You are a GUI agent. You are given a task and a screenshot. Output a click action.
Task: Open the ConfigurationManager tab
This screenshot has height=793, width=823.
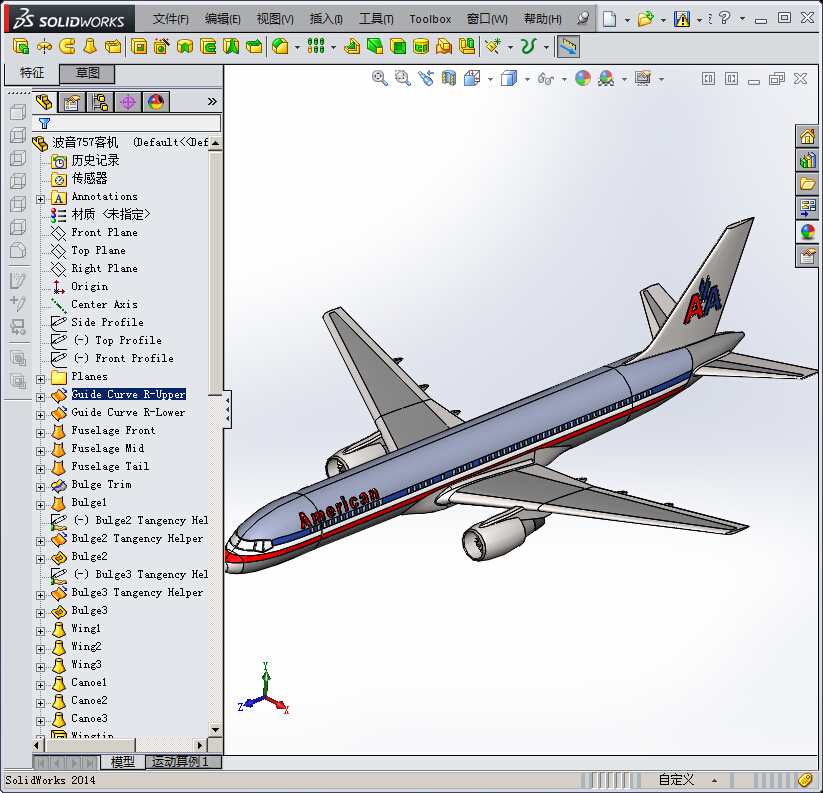coord(100,101)
